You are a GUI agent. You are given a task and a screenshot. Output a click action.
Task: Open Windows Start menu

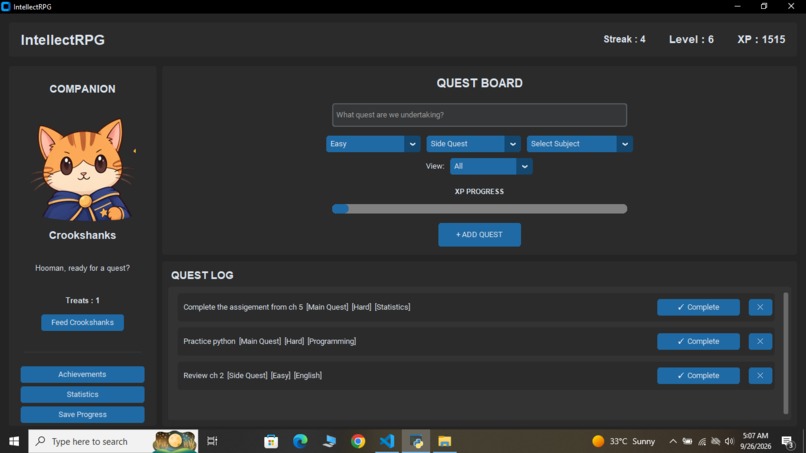point(14,441)
